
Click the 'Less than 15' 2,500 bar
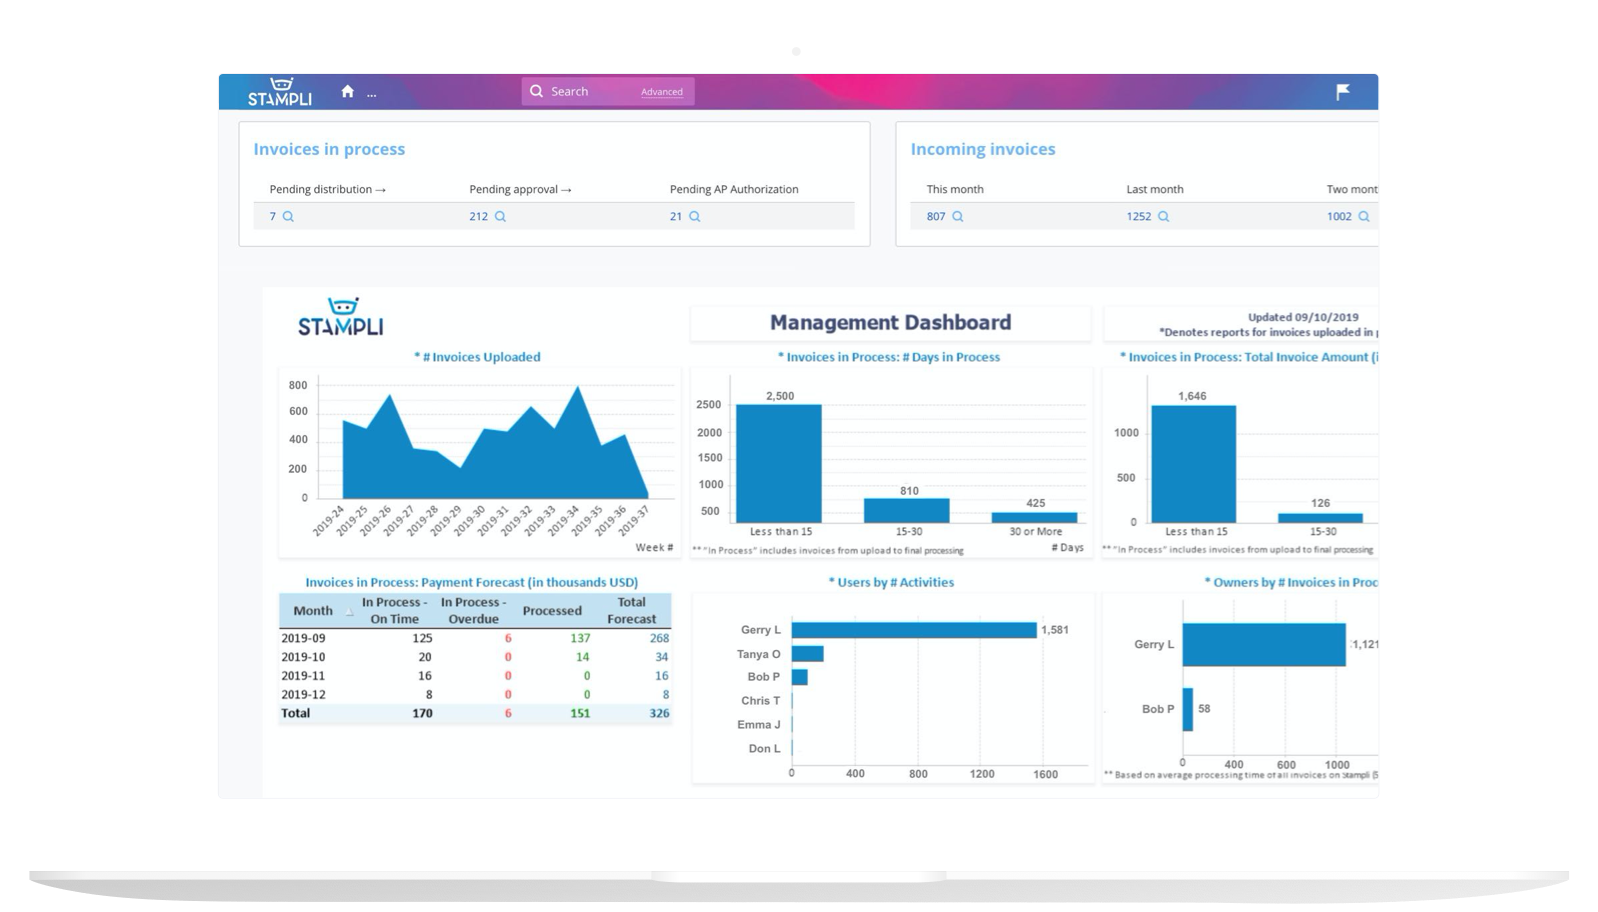(x=778, y=462)
